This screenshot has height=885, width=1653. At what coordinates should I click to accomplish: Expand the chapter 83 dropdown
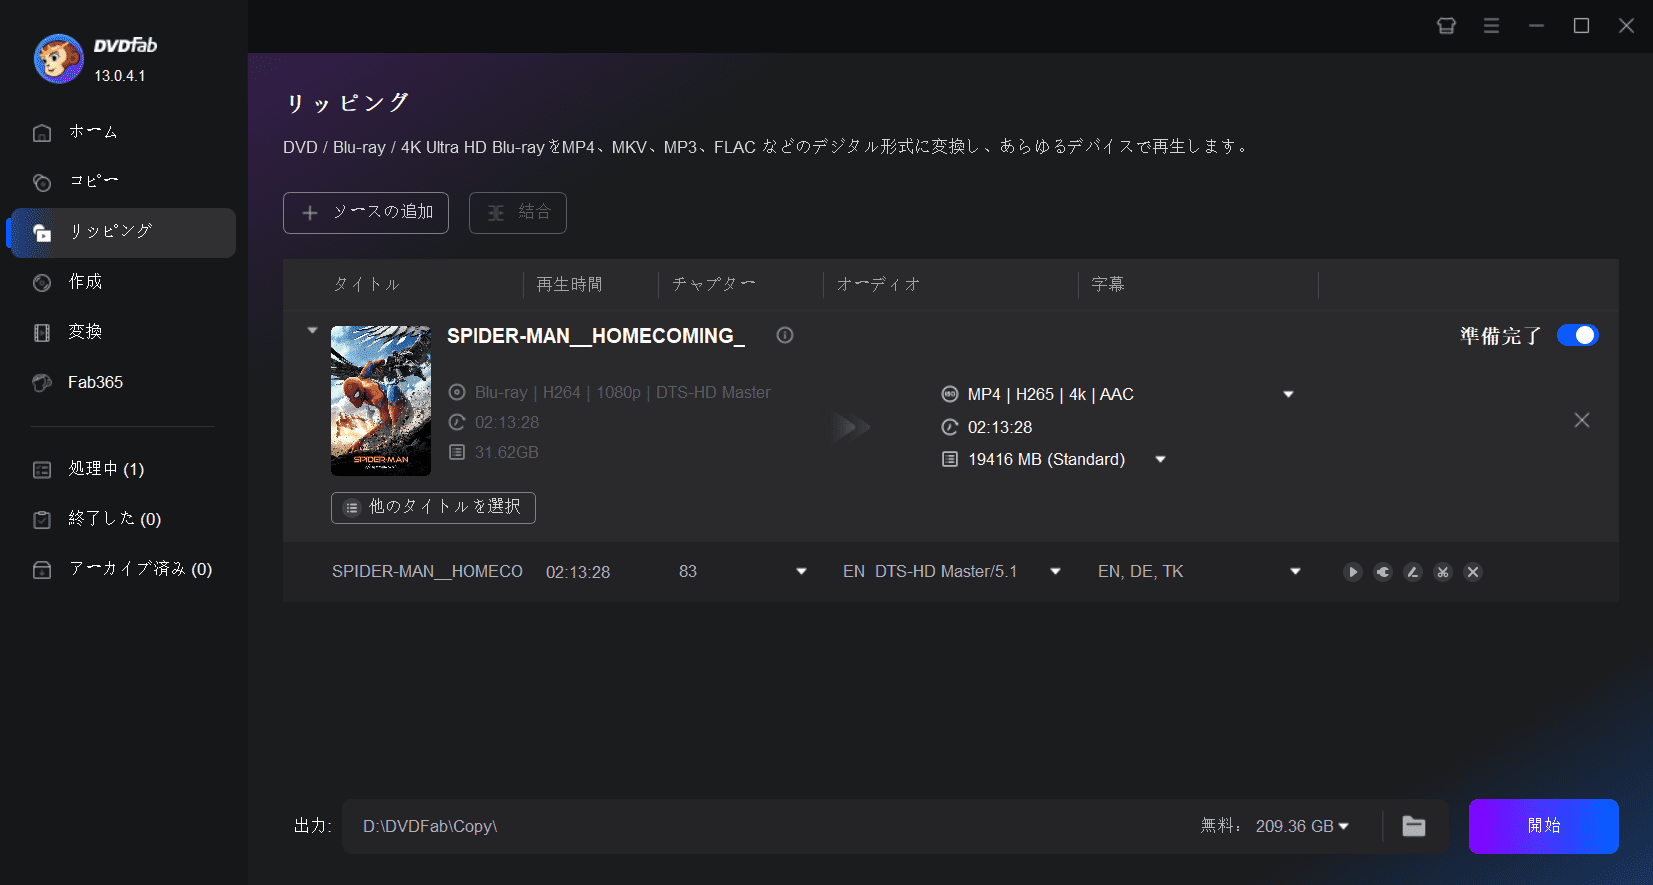(801, 571)
